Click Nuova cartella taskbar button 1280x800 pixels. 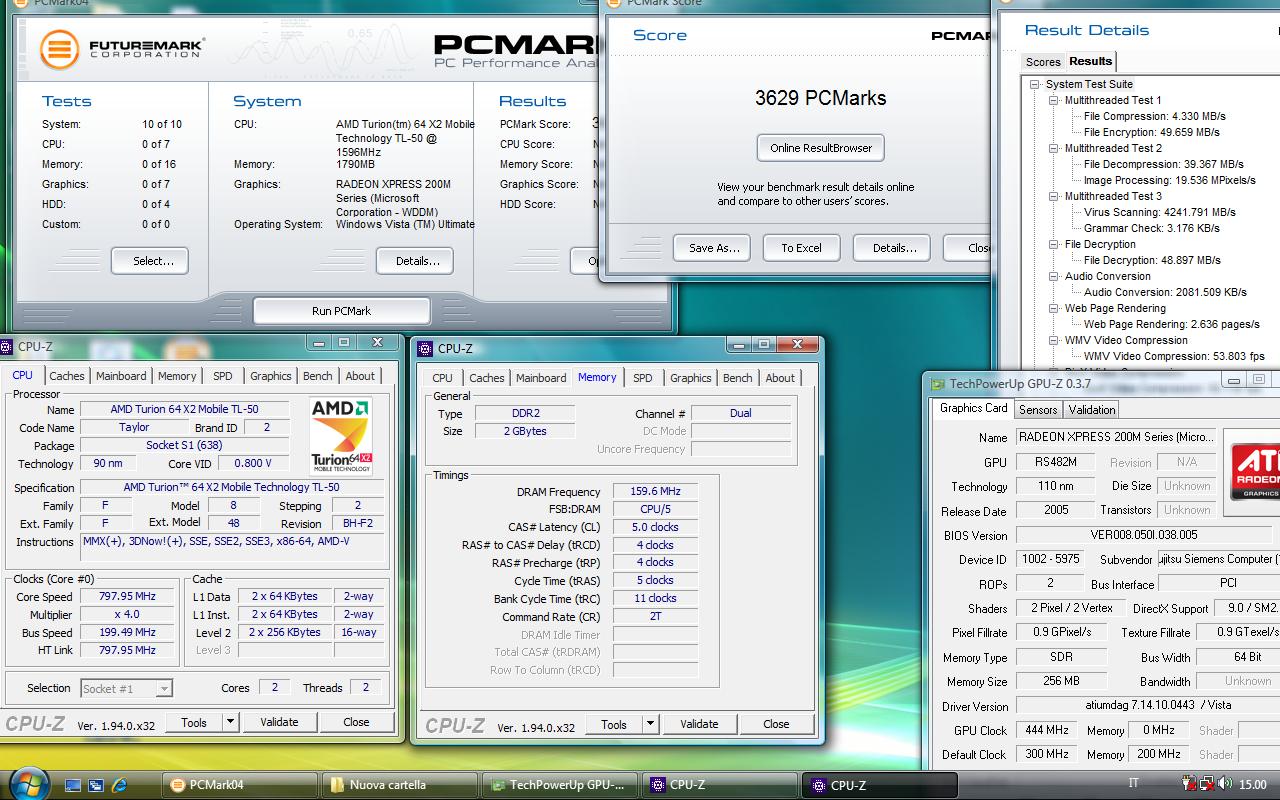pyautogui.click(x=400, y=785)
